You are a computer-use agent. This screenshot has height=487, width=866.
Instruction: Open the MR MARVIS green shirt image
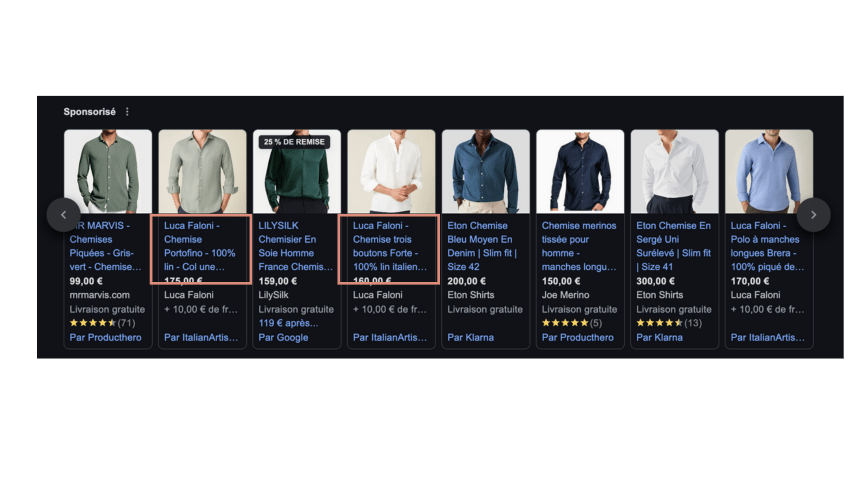click(108, 171)
